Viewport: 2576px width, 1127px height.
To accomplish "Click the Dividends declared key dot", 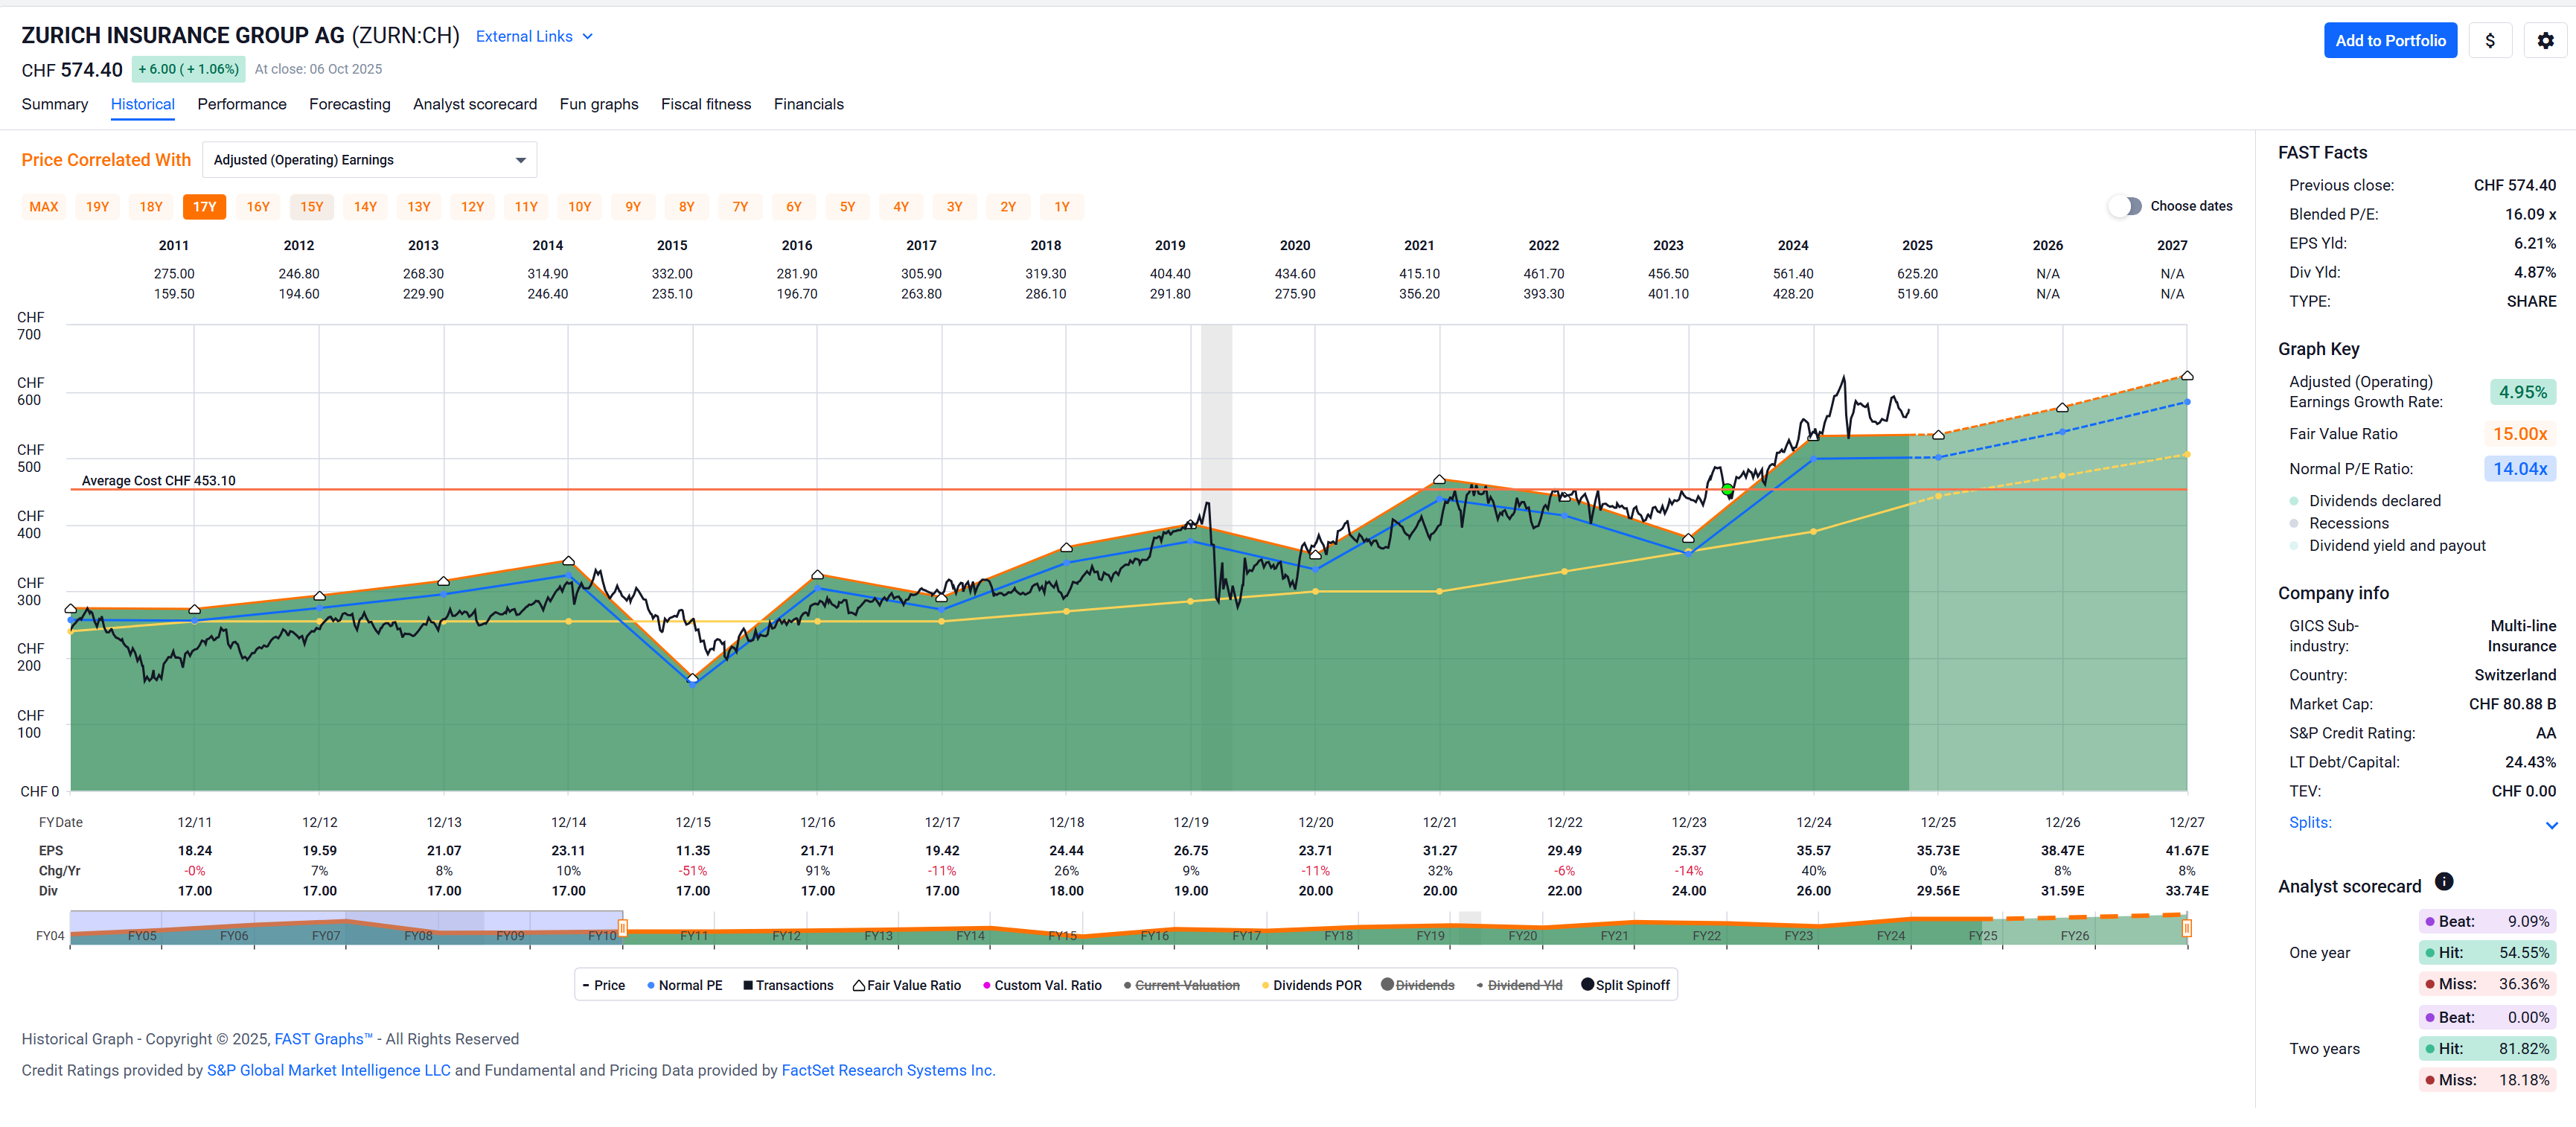I will pyautogui.click(x=2294, y=501).
